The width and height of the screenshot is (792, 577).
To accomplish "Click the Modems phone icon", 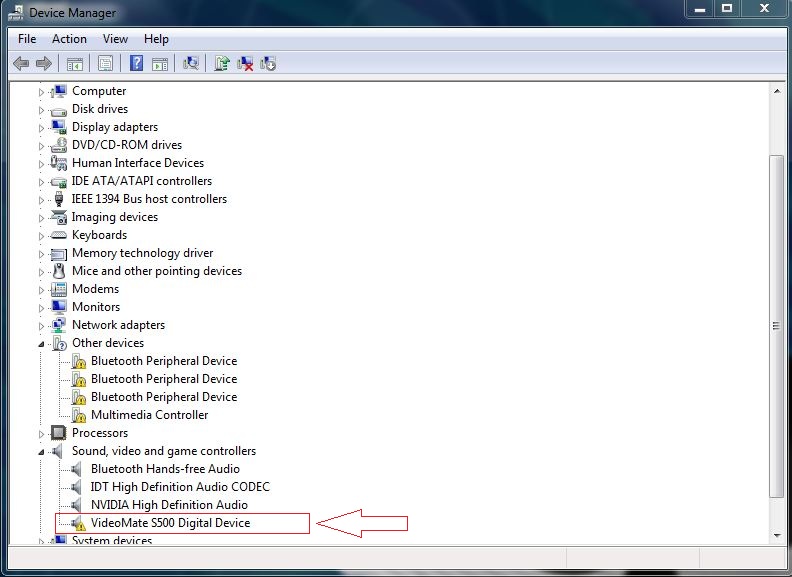I will 59,289.
